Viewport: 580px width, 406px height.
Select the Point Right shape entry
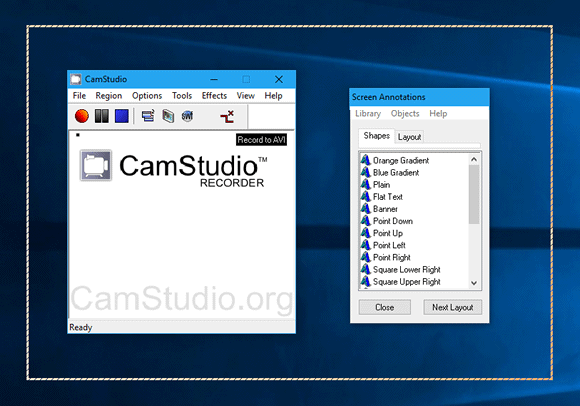pyautogui.click(x=386, y=257)
